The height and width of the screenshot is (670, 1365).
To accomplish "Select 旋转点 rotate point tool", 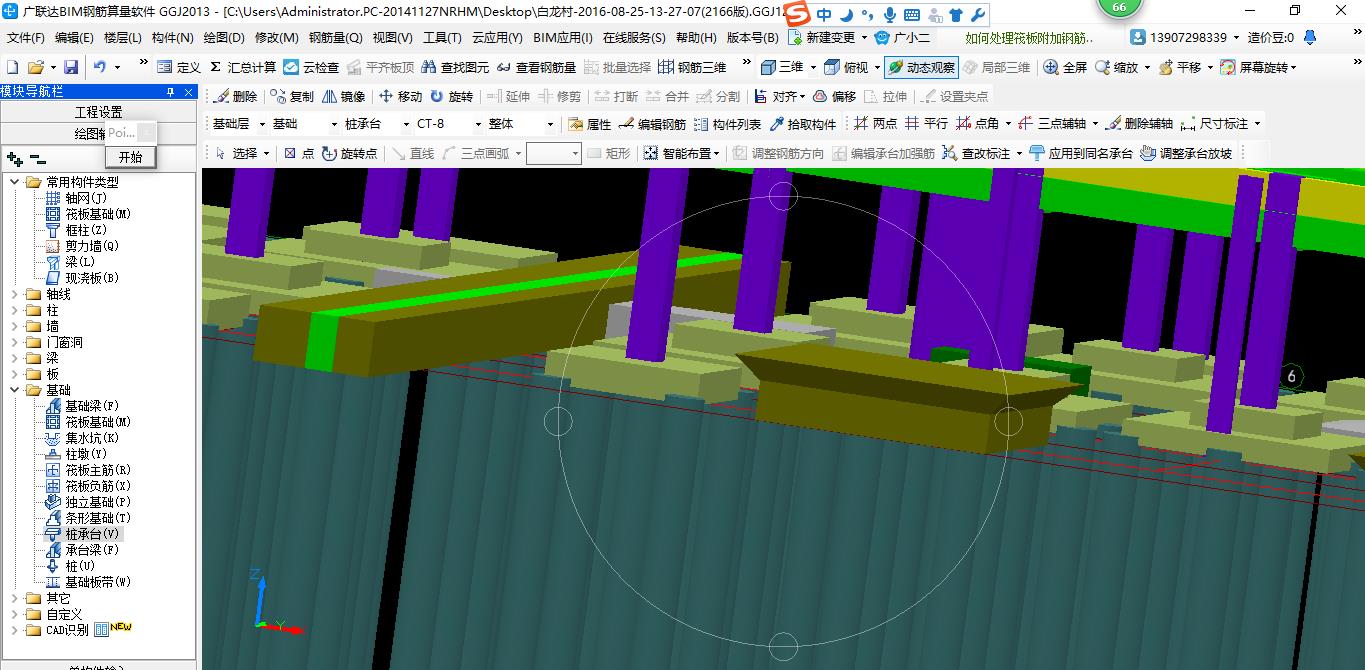I will point(350,153).
